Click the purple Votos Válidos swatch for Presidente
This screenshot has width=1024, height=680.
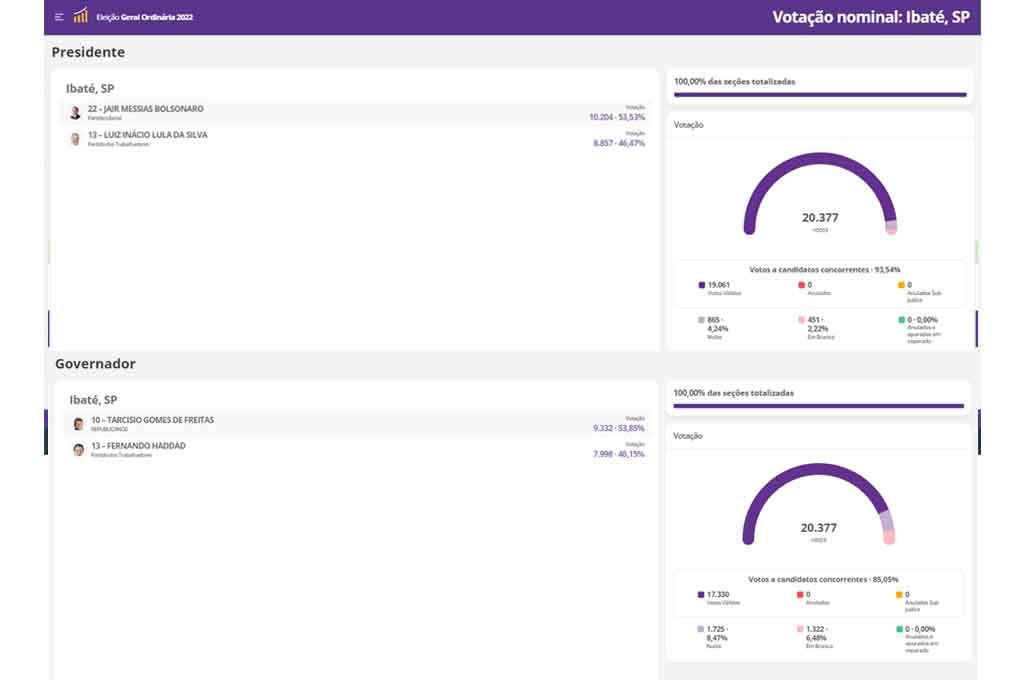point(702,285)
